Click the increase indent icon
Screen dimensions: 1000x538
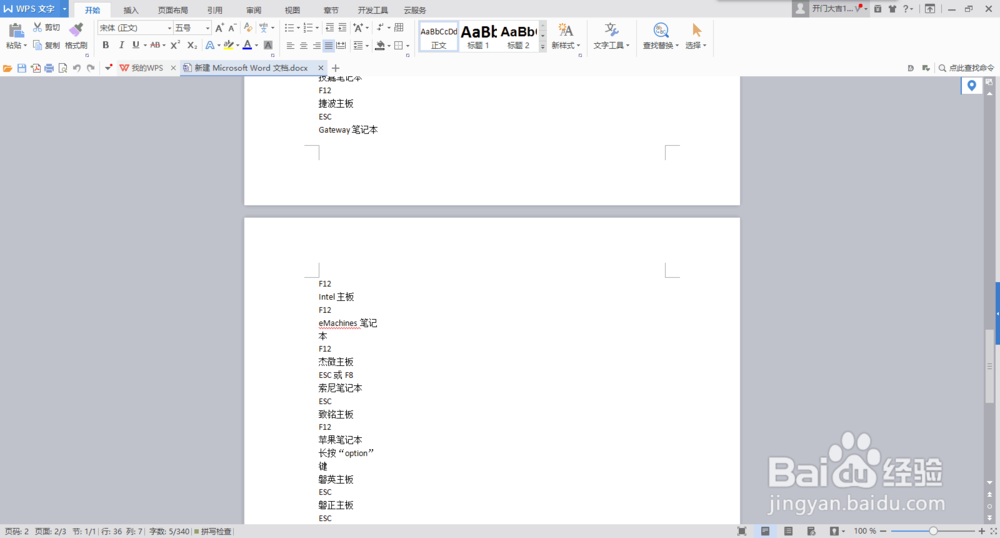342,27
